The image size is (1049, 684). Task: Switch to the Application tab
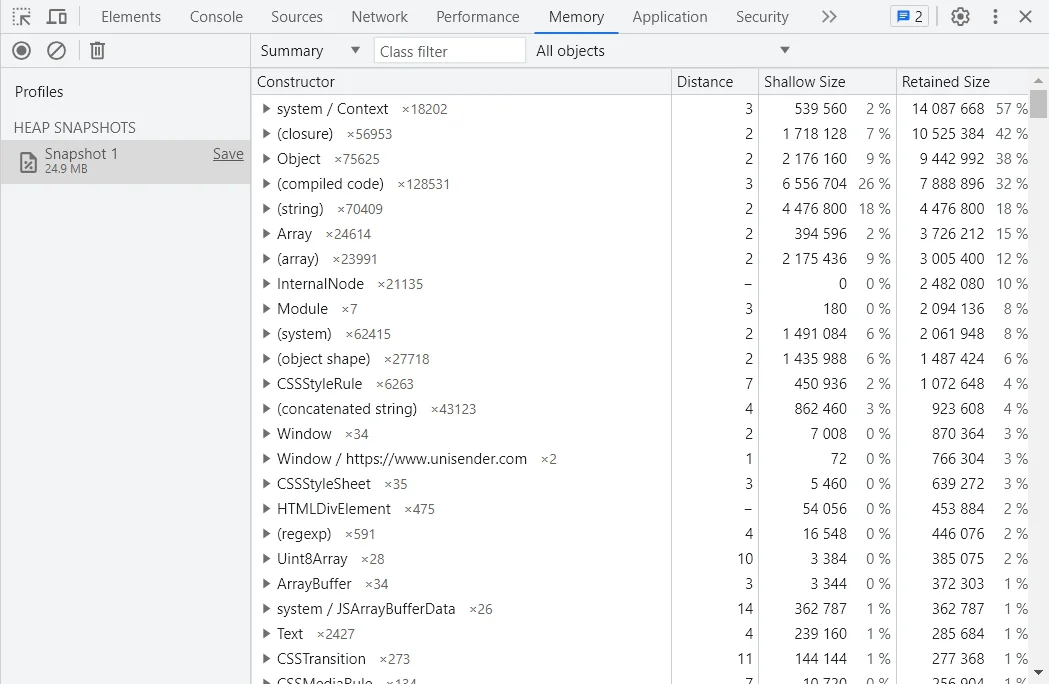tap(669, 17)
